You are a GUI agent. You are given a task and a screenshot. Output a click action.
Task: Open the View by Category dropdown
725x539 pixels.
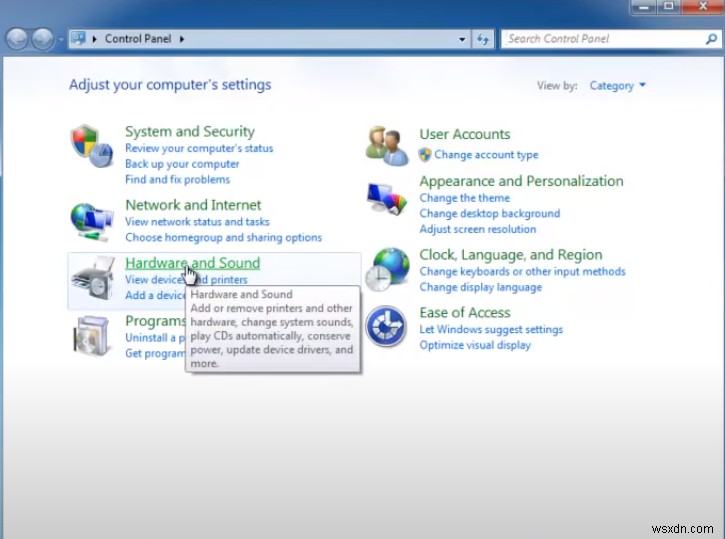point(617,86)
